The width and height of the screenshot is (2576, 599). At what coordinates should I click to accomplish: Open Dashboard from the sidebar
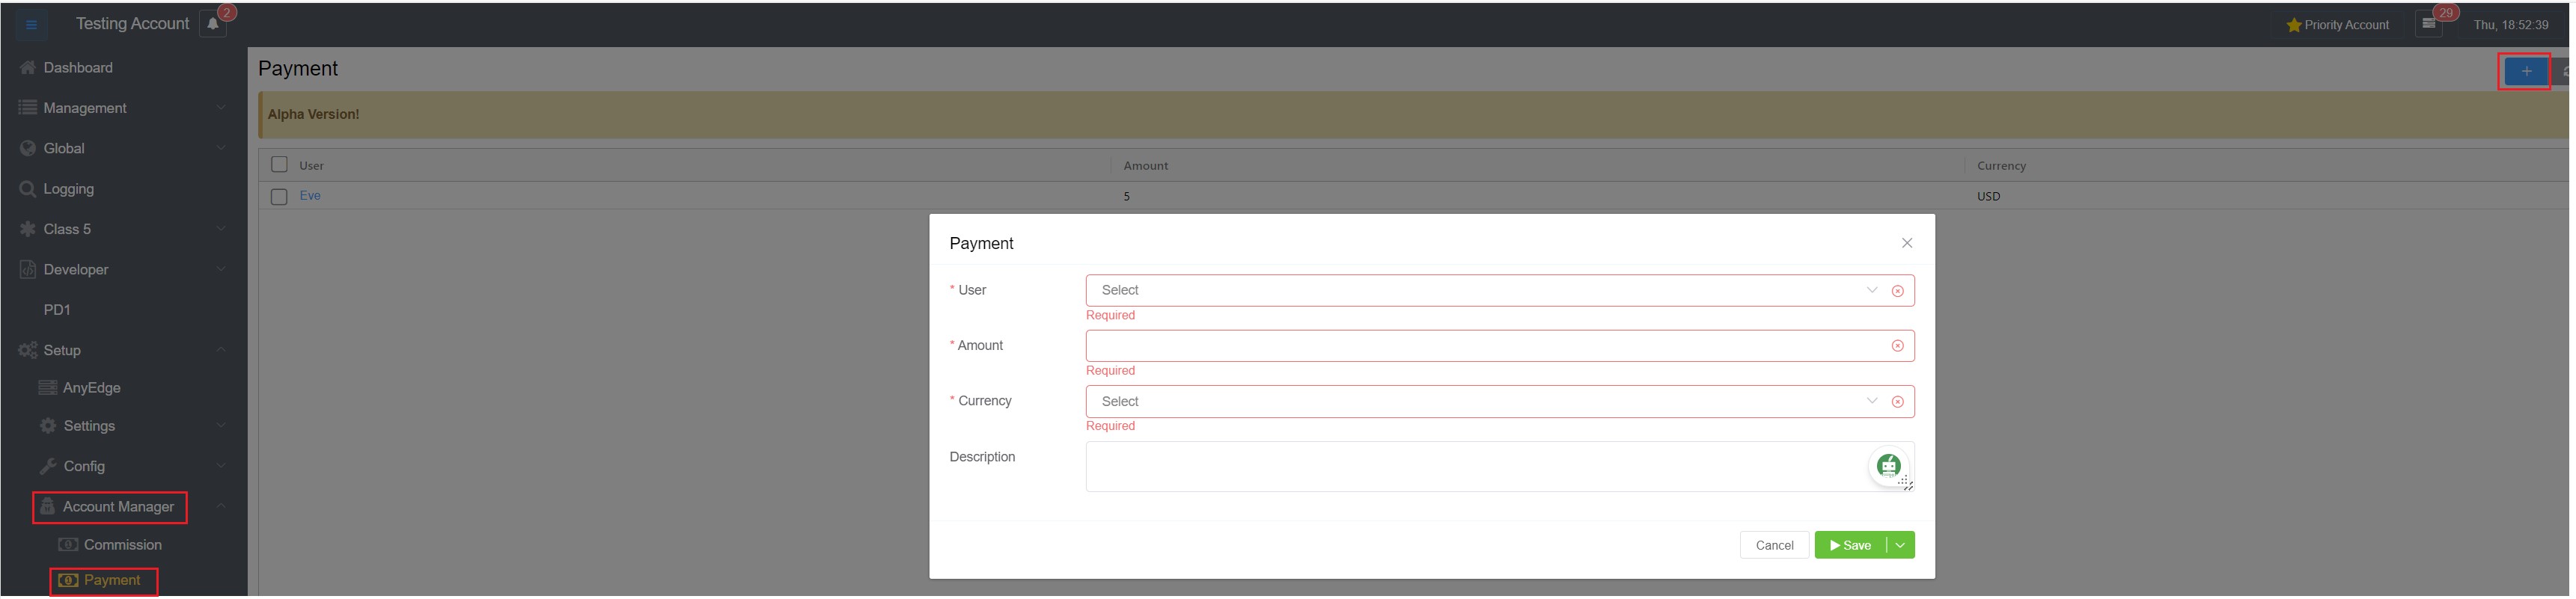(x=78, y=68)
